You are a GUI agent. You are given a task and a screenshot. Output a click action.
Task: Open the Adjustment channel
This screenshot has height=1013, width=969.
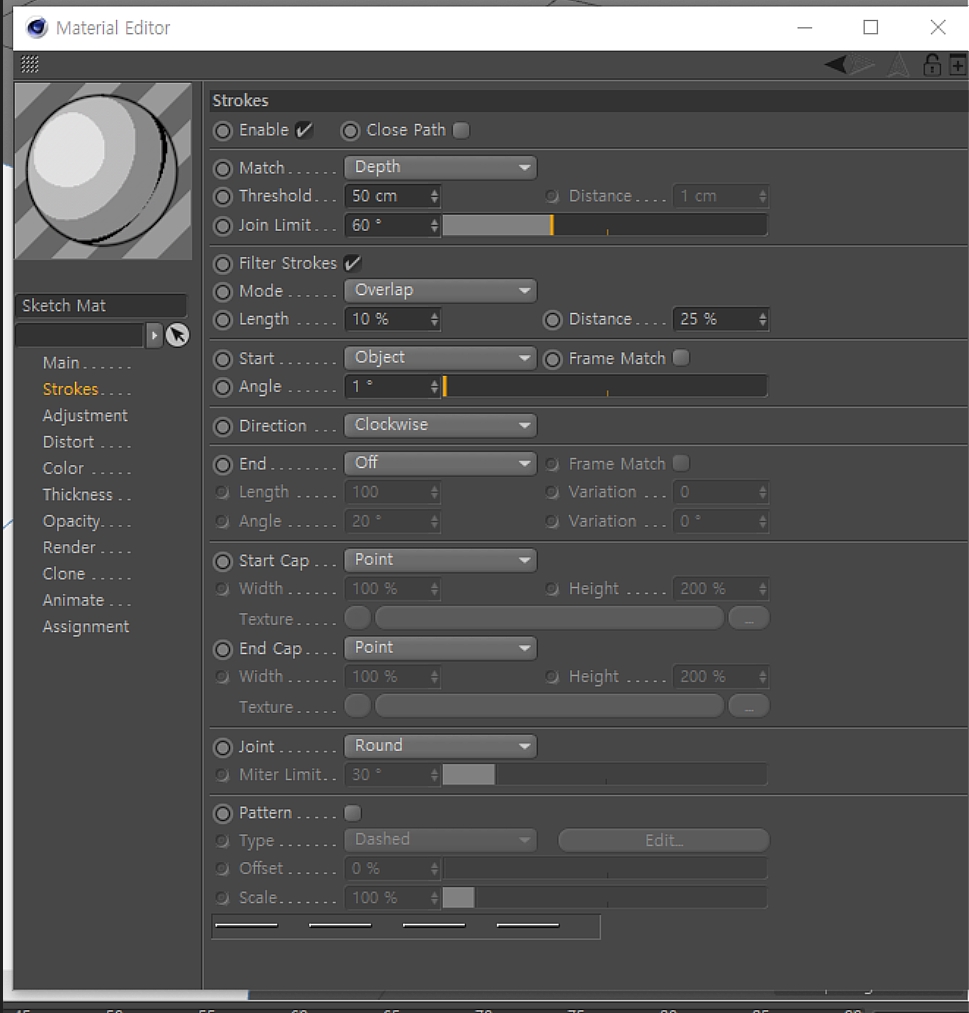(x=85, y=416)
